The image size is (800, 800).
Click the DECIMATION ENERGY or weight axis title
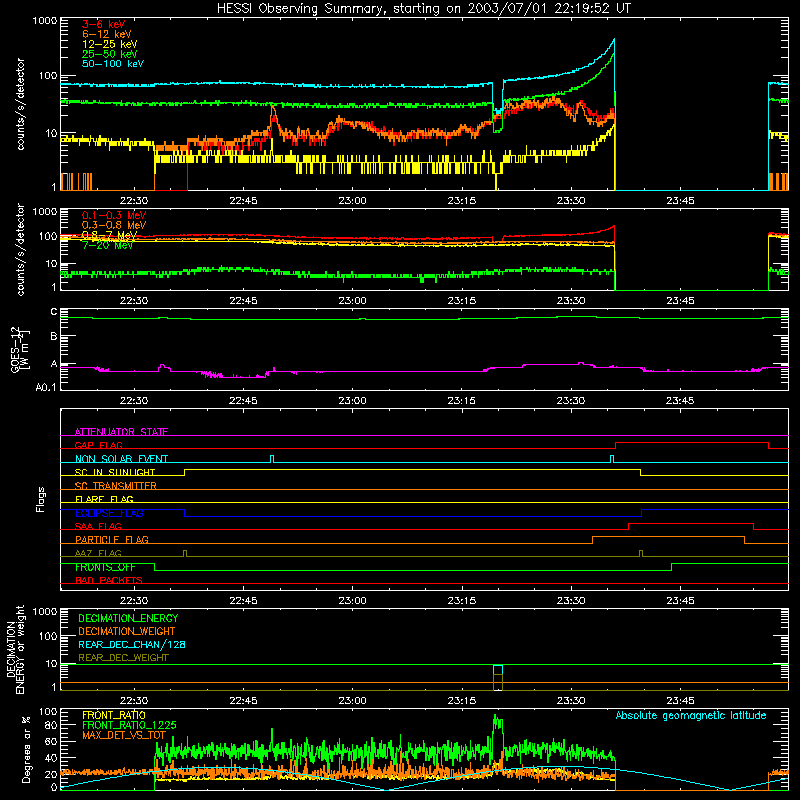(15, 649)
